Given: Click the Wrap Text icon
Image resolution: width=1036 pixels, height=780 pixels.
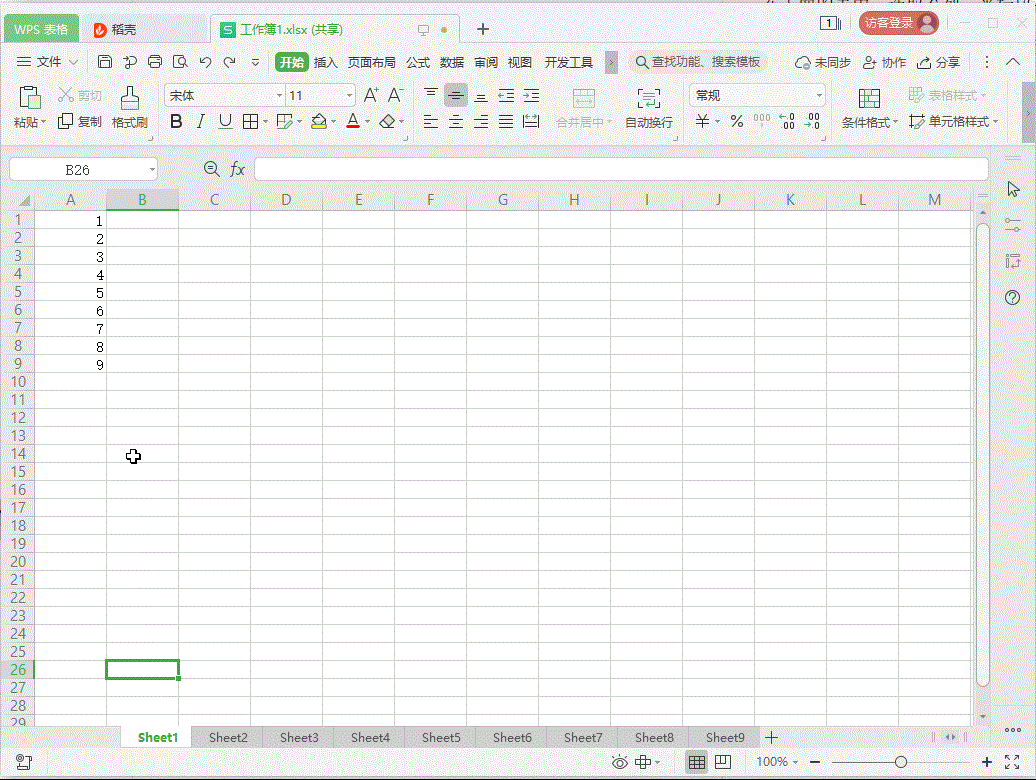Looking at the screenshot, I should click(649, 98).
